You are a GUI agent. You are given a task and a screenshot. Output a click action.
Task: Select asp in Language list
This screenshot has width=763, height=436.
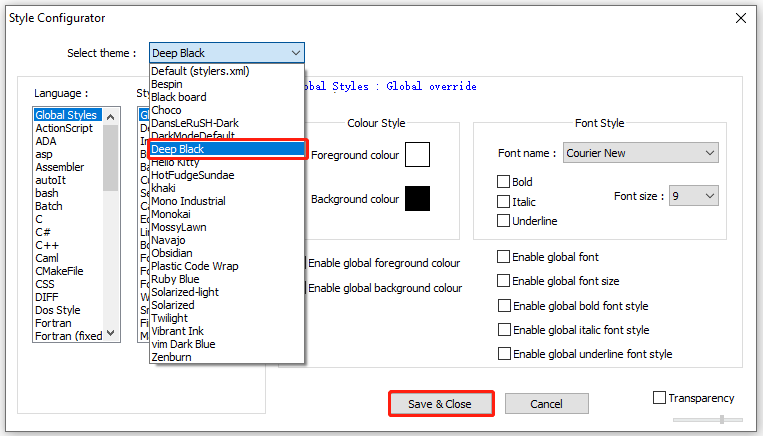[x=68, y=154]
